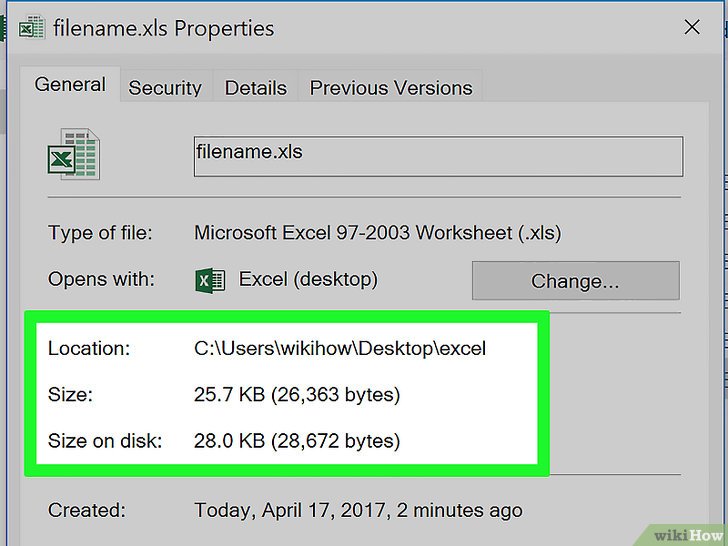Click the Excel icon in title bar

[32, 27]
